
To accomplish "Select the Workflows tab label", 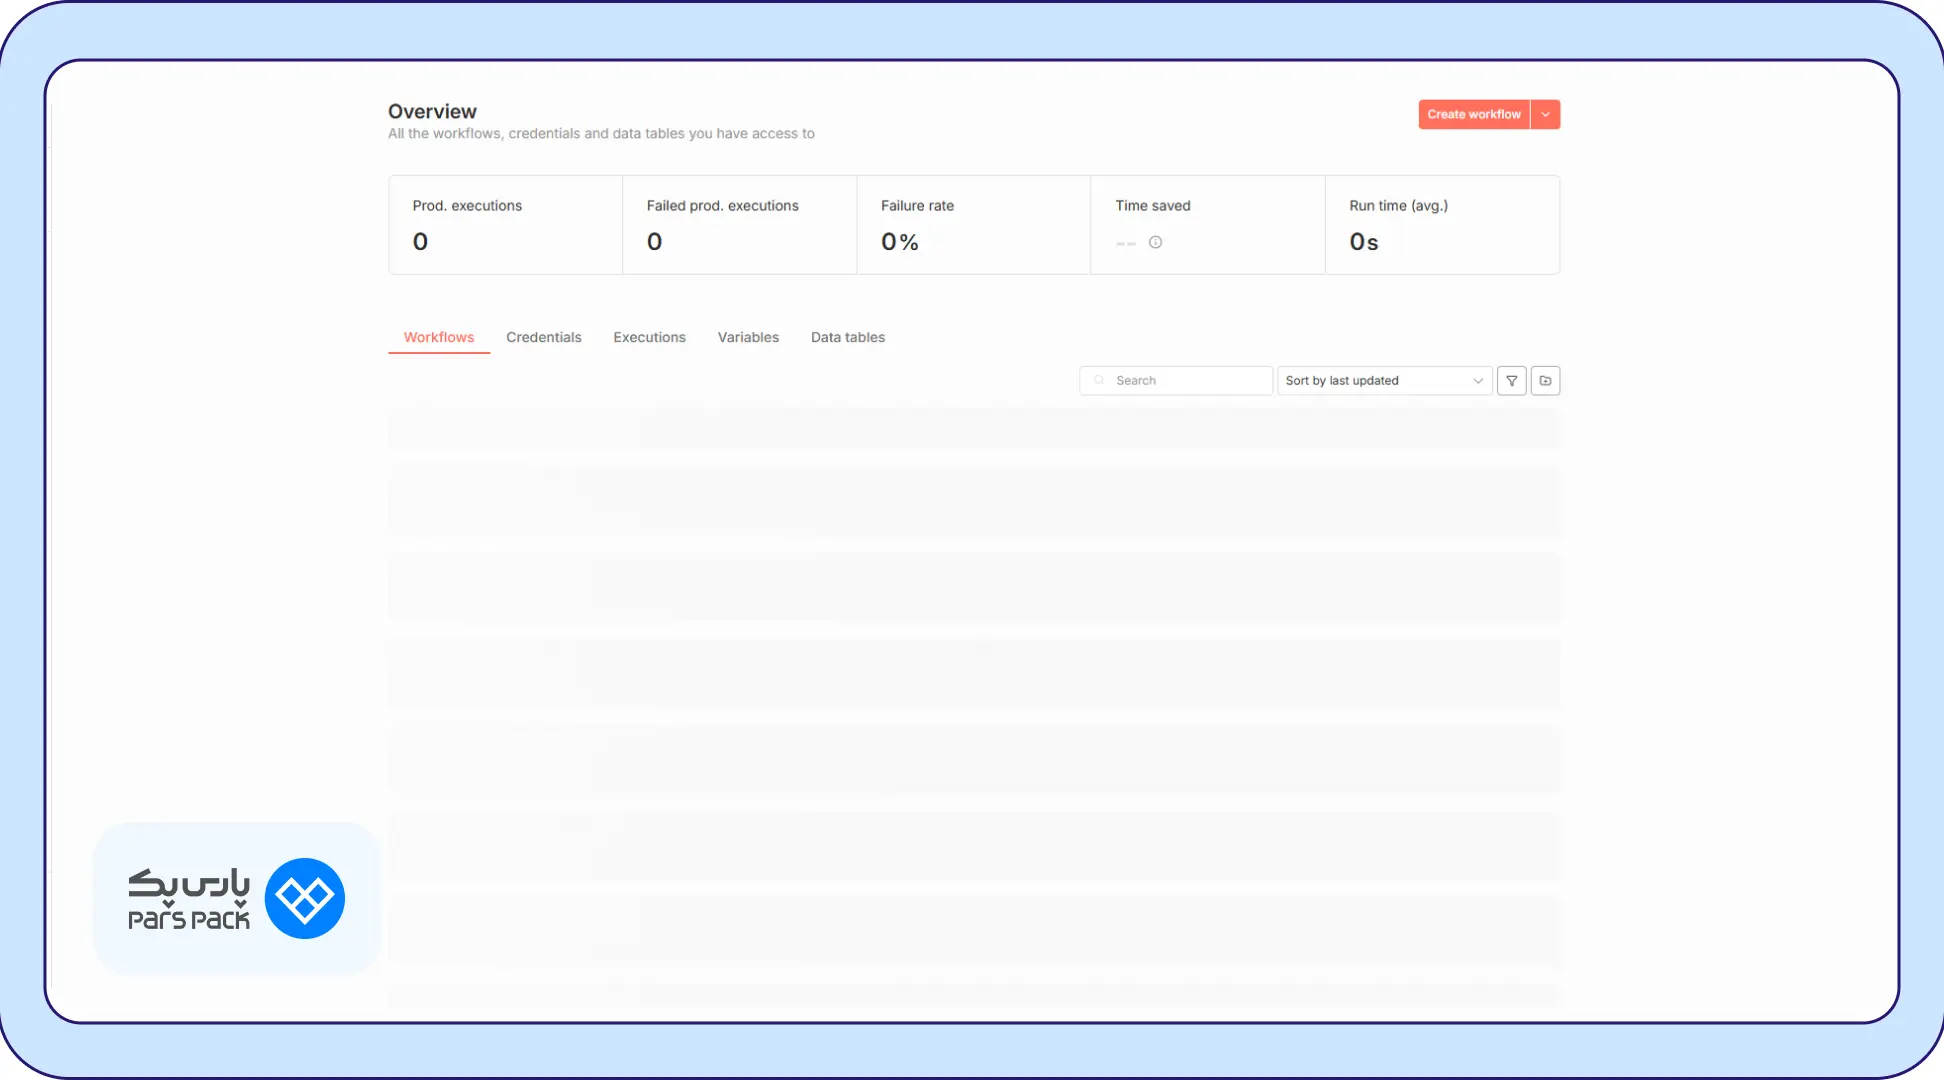I will (x=438, y=337).
